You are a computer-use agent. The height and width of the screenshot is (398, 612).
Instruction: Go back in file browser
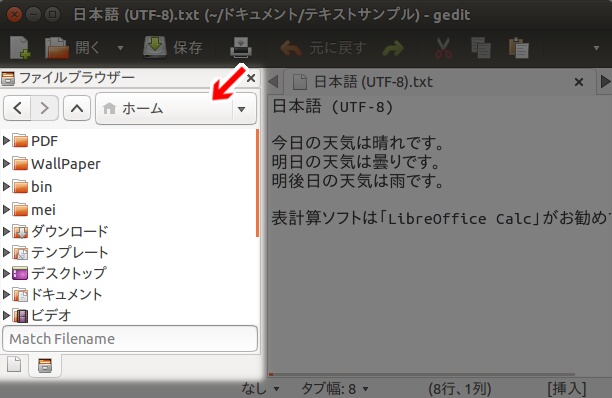tap(17, 108)
